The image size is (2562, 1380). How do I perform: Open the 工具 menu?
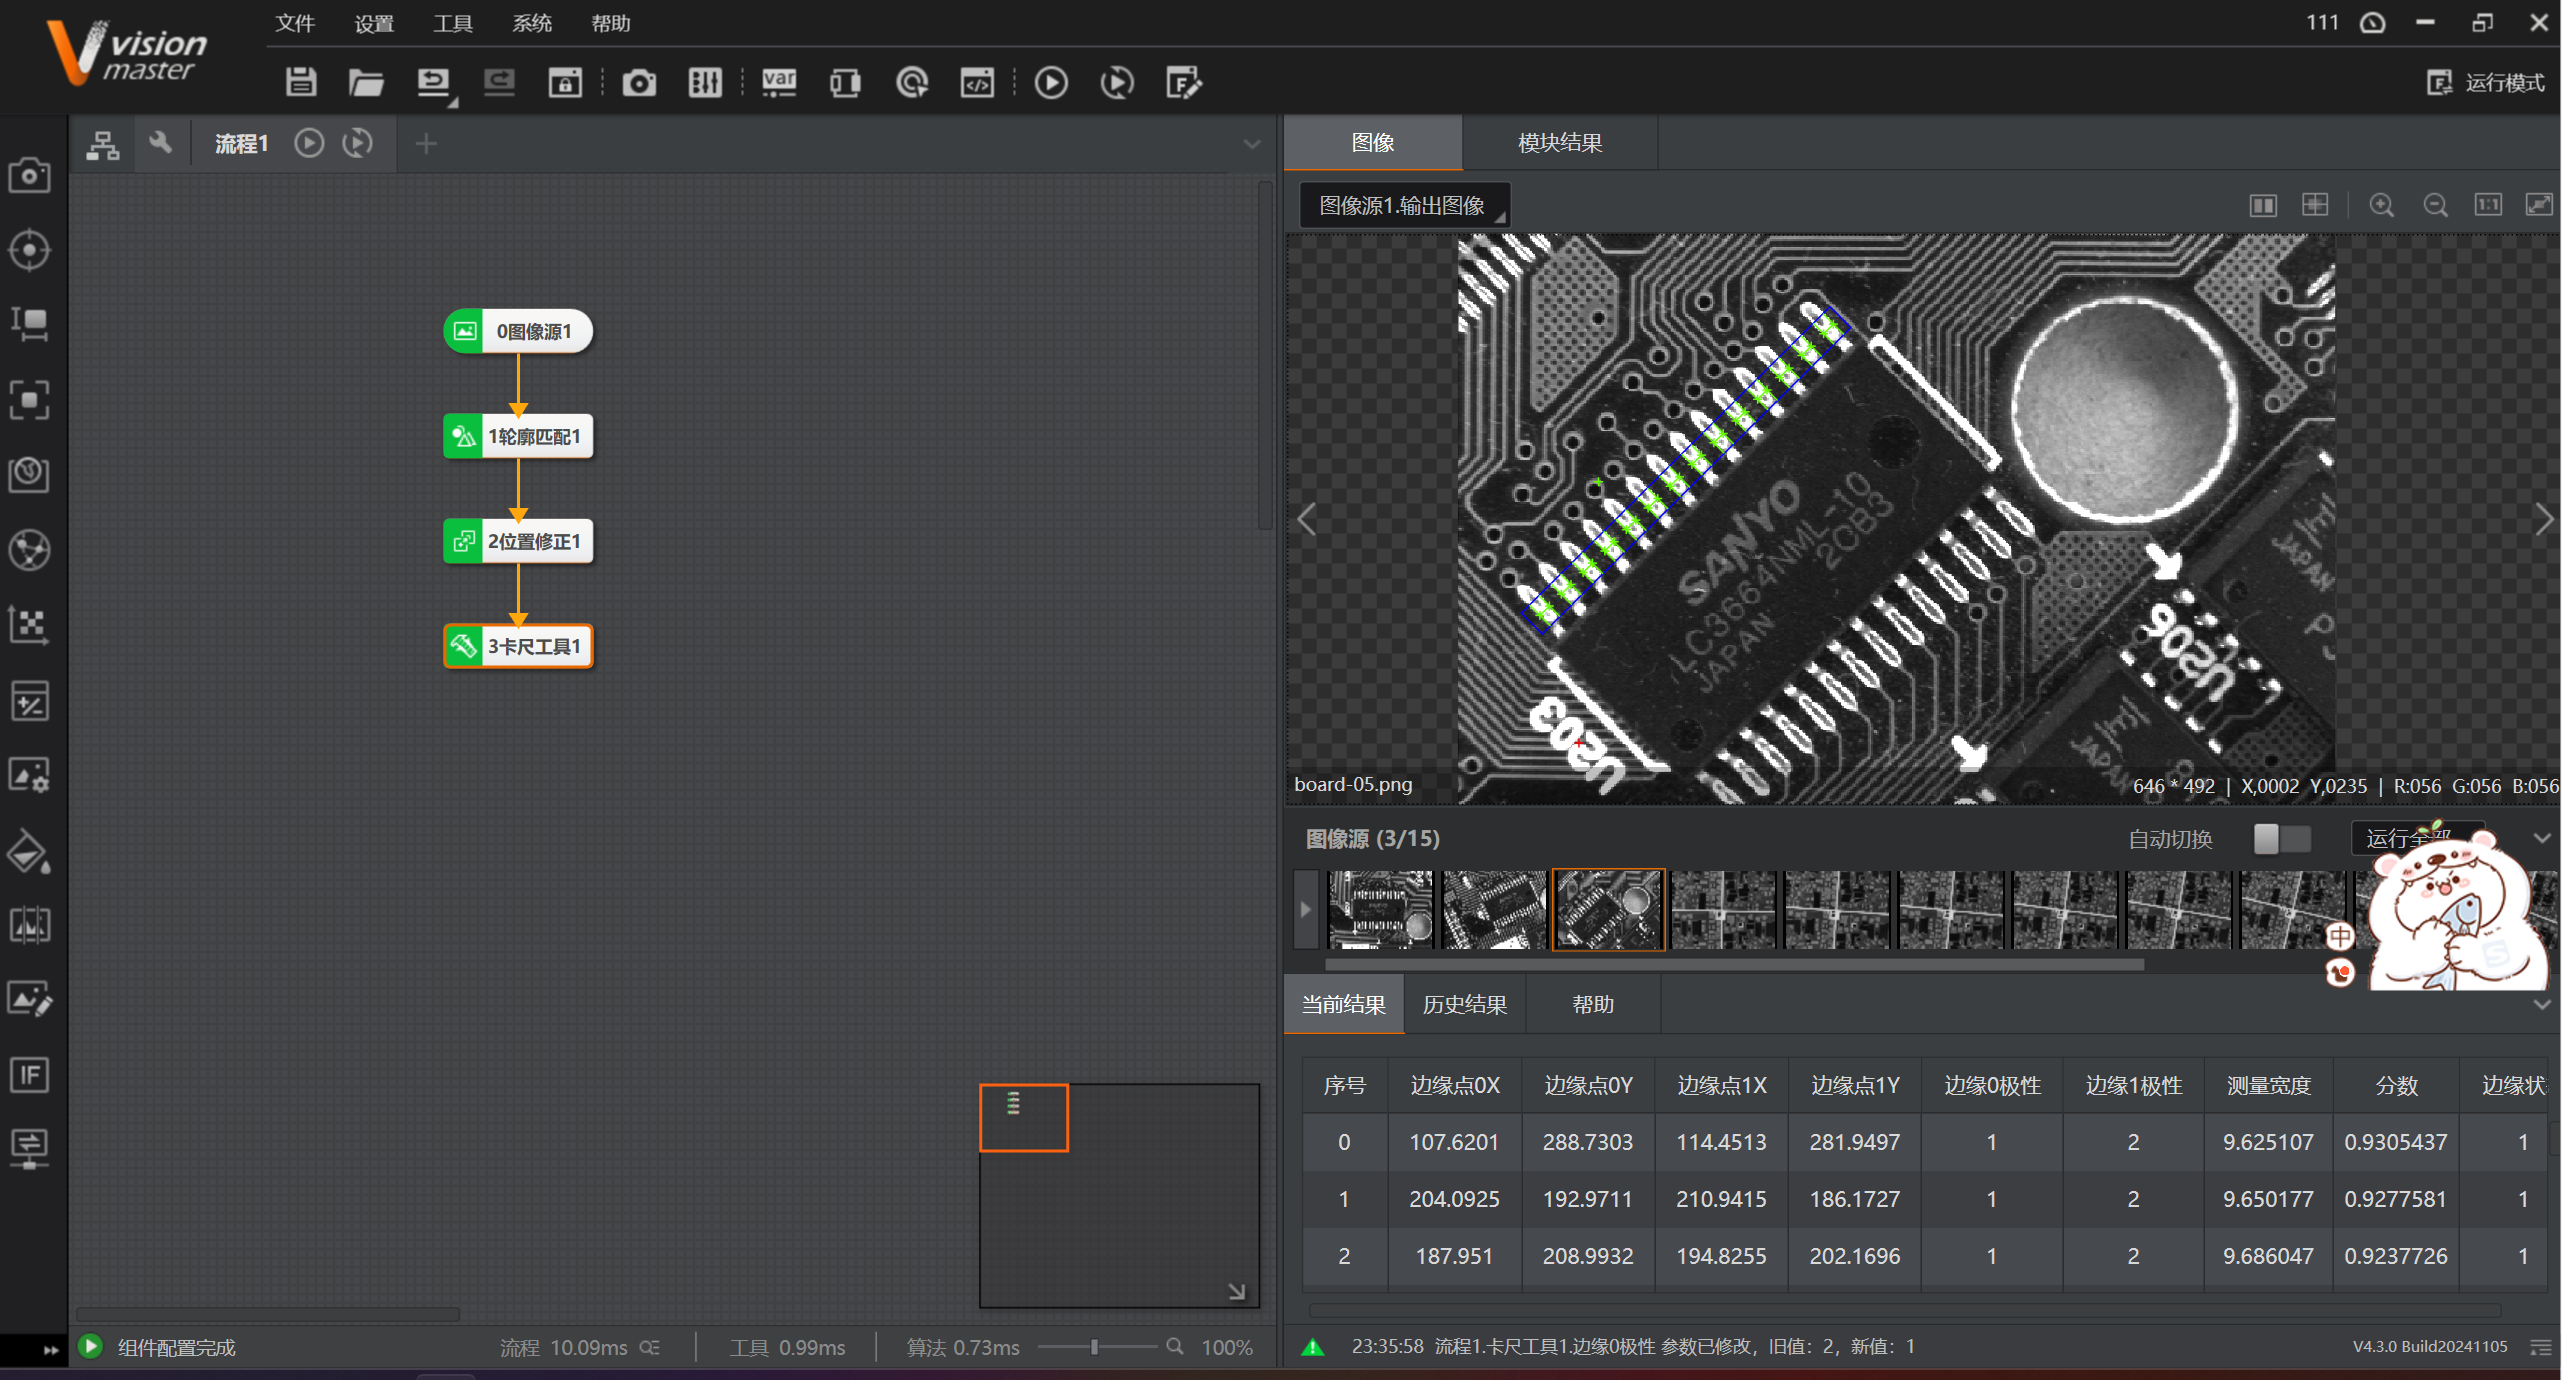click(x=452, y=23)
